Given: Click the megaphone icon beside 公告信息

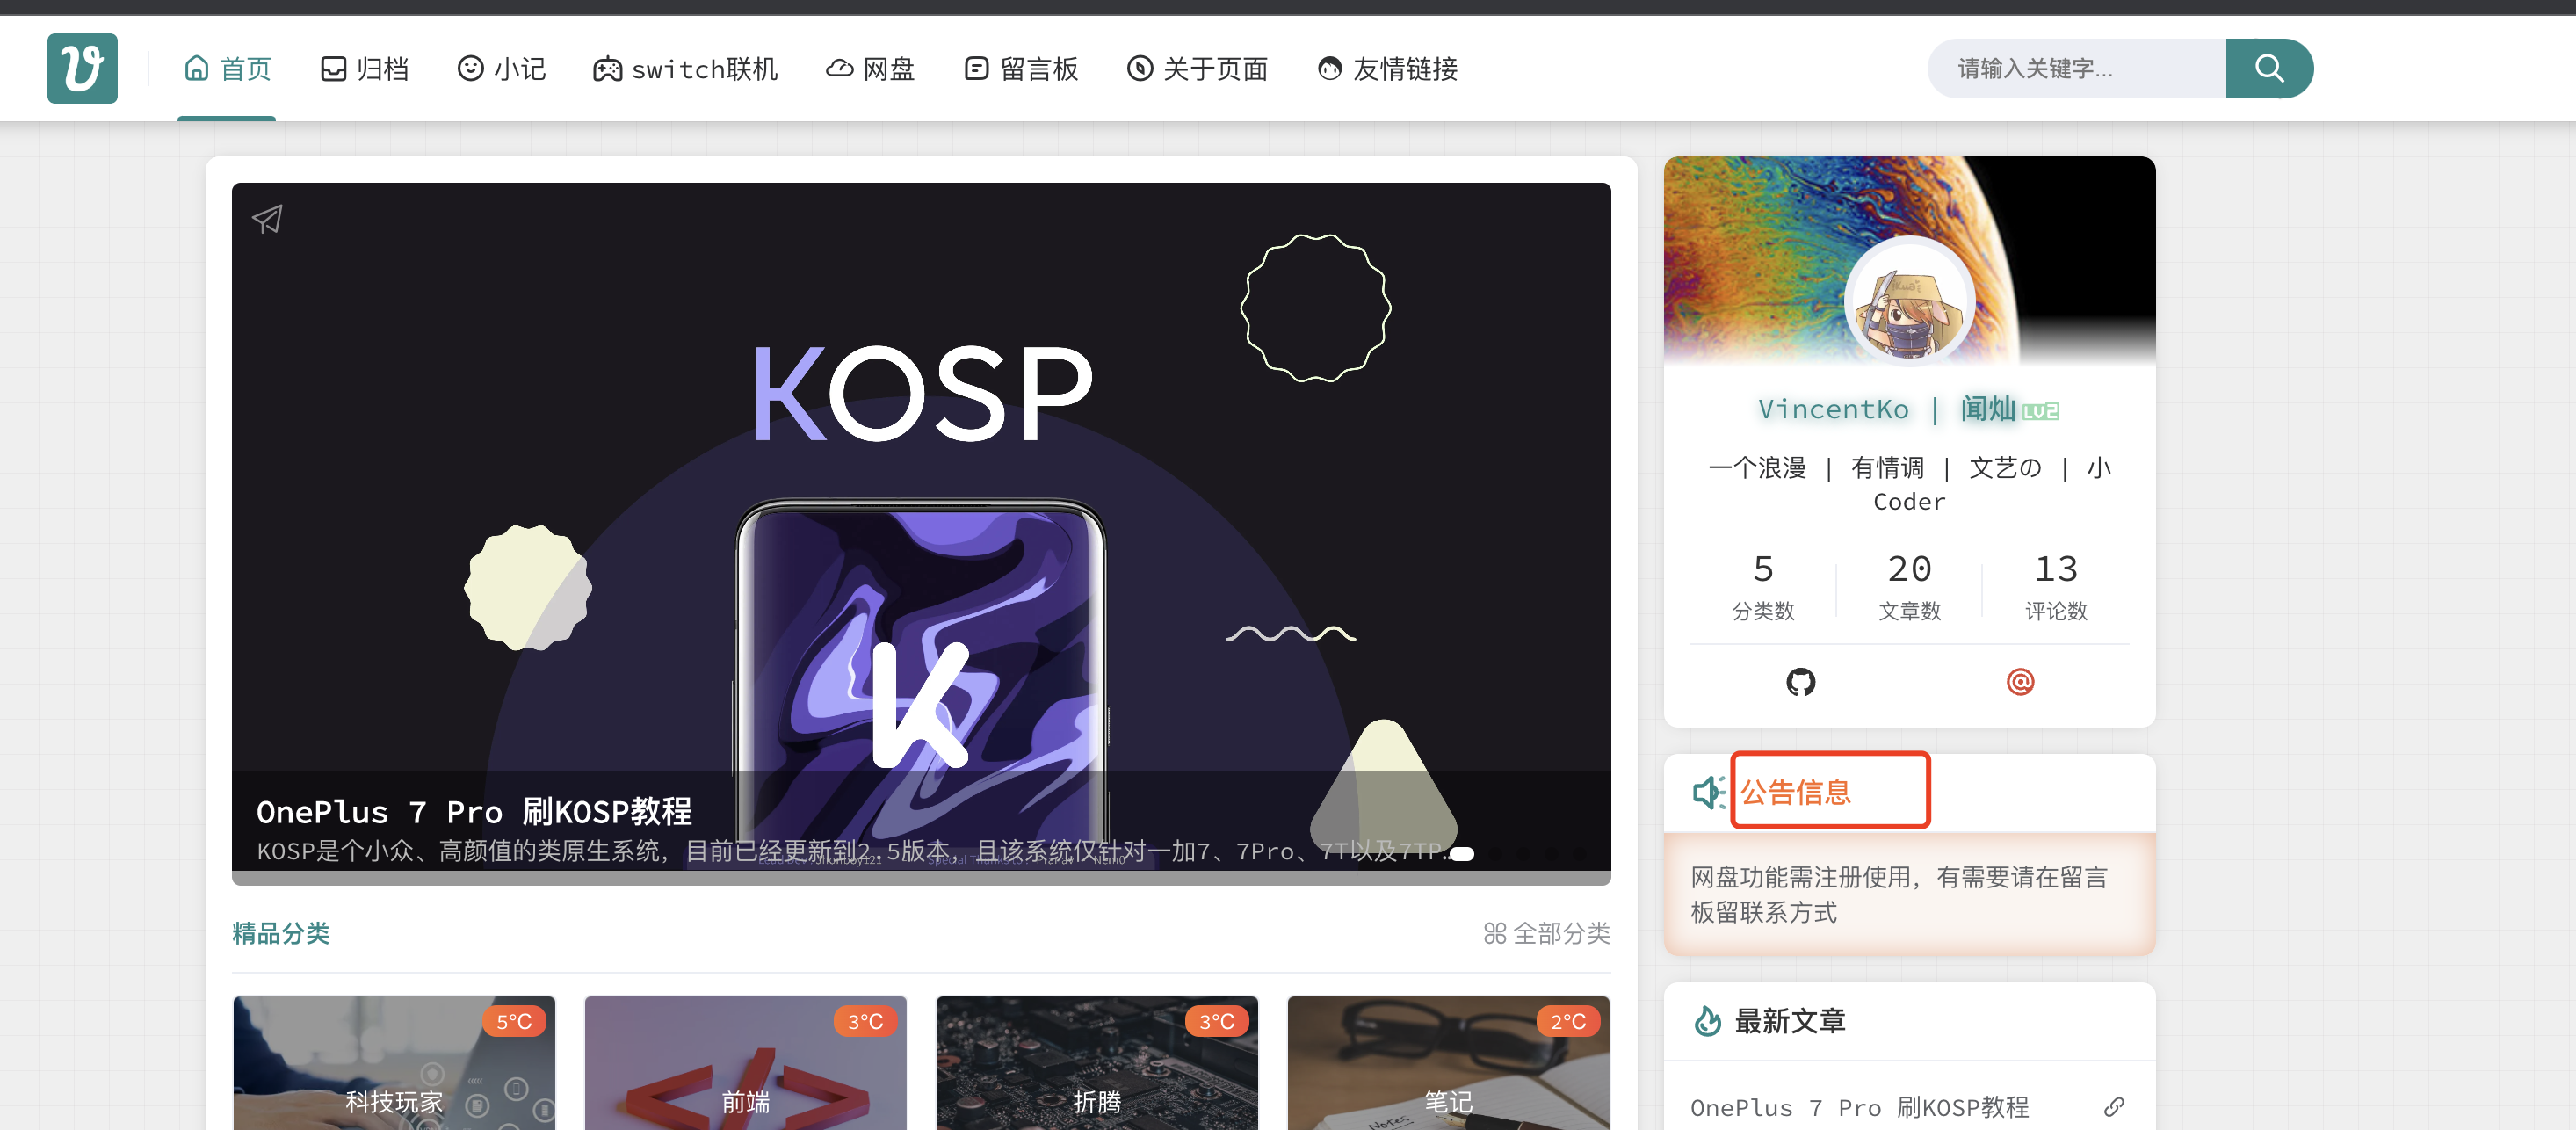Looking at the screenshot, I should 1710,791.
